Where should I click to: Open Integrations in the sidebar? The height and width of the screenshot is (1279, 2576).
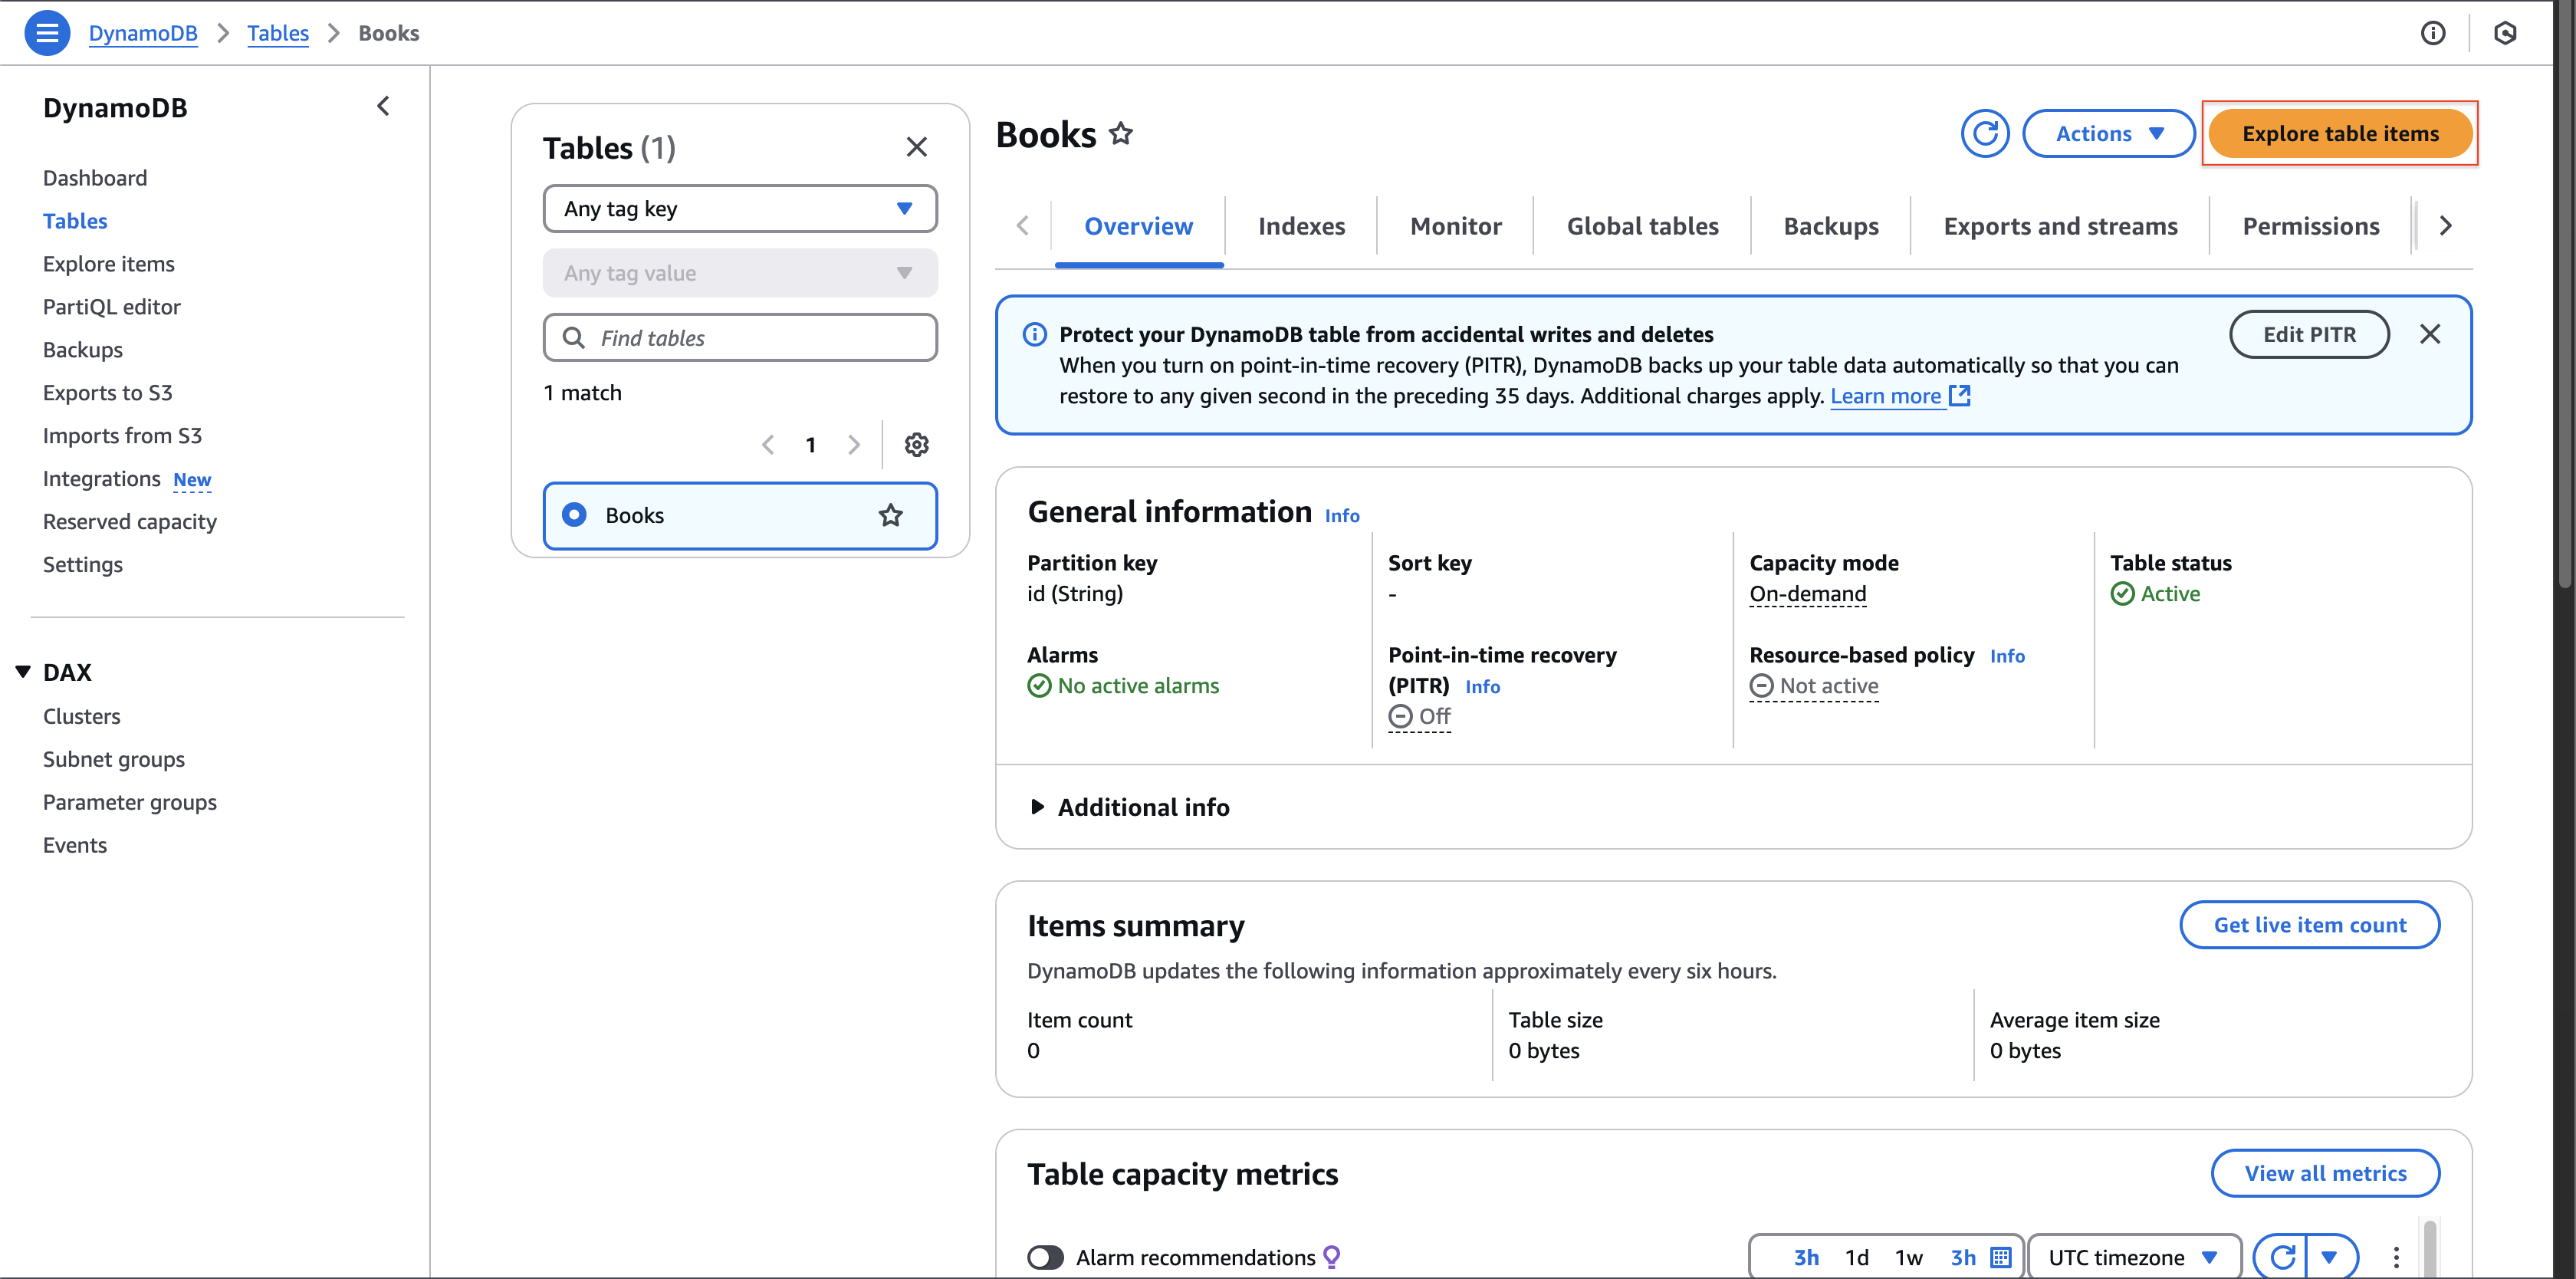point(102,479)
